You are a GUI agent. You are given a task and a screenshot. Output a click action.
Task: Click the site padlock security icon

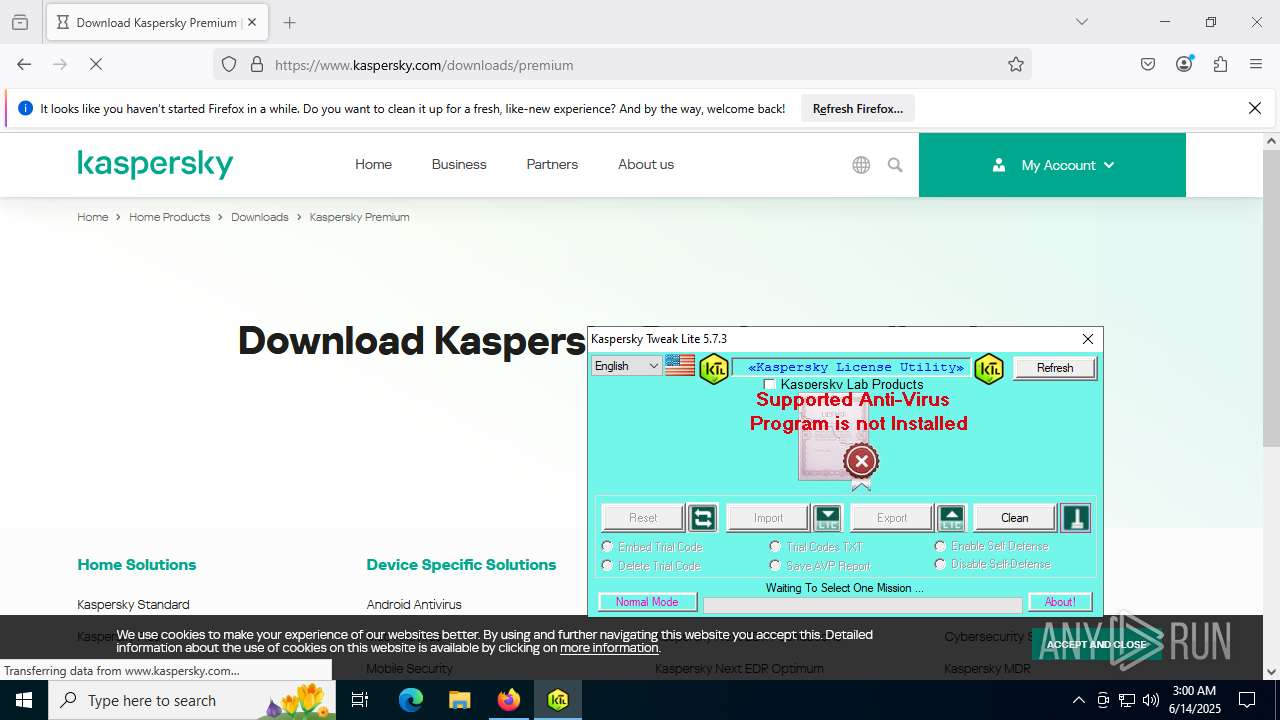coord(257,64)
